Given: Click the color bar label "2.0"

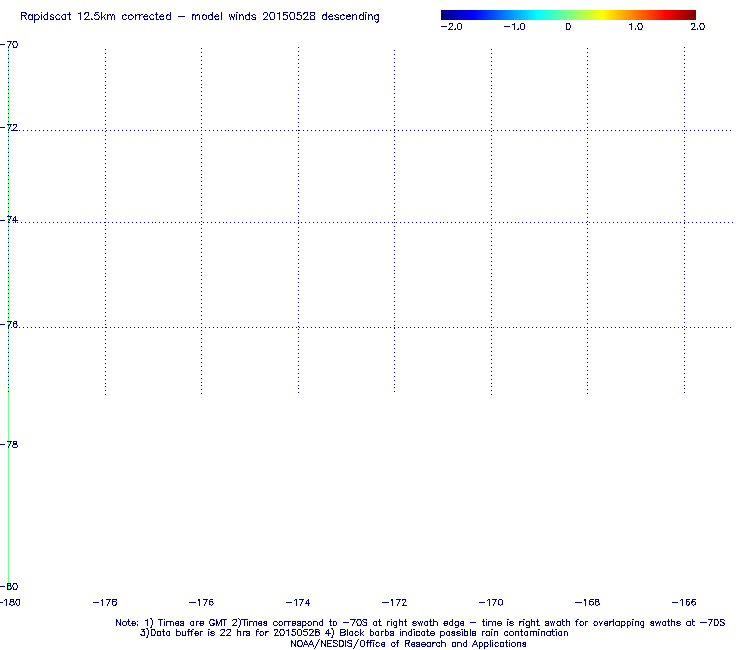Looking at the screenshot, I should (698, 27).
